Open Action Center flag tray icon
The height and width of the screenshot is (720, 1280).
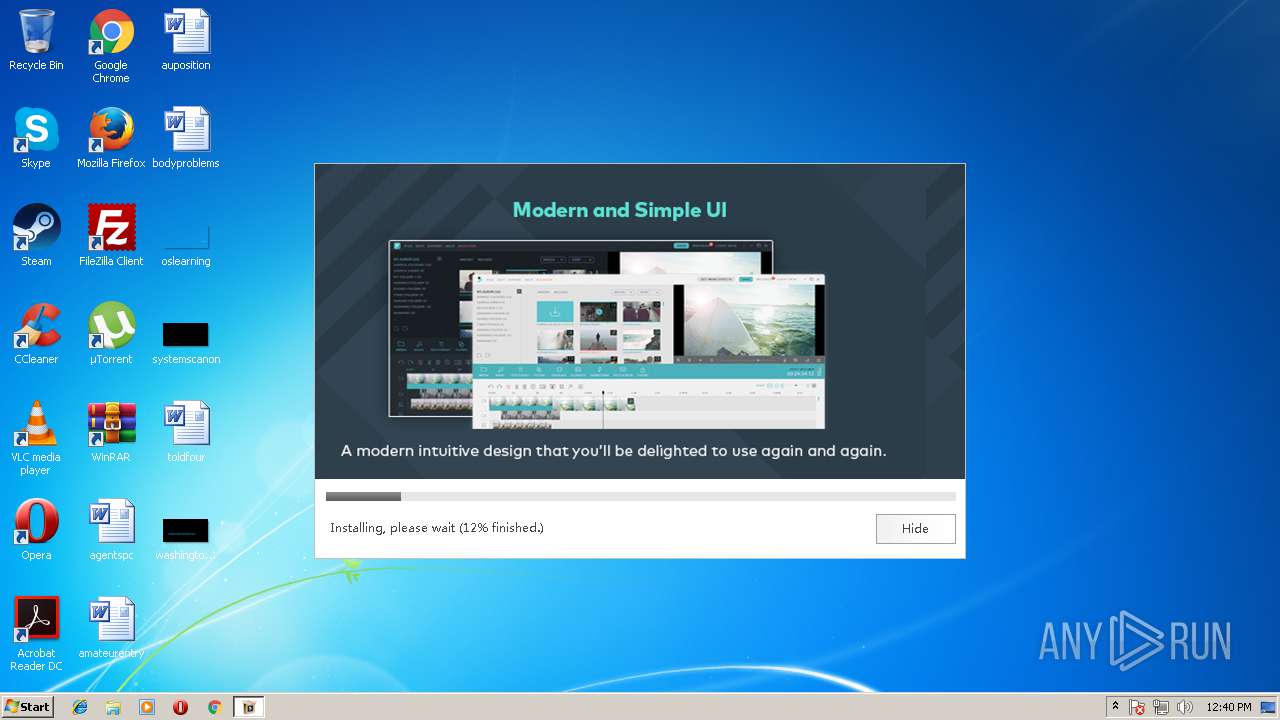(x=1137, y=707)
